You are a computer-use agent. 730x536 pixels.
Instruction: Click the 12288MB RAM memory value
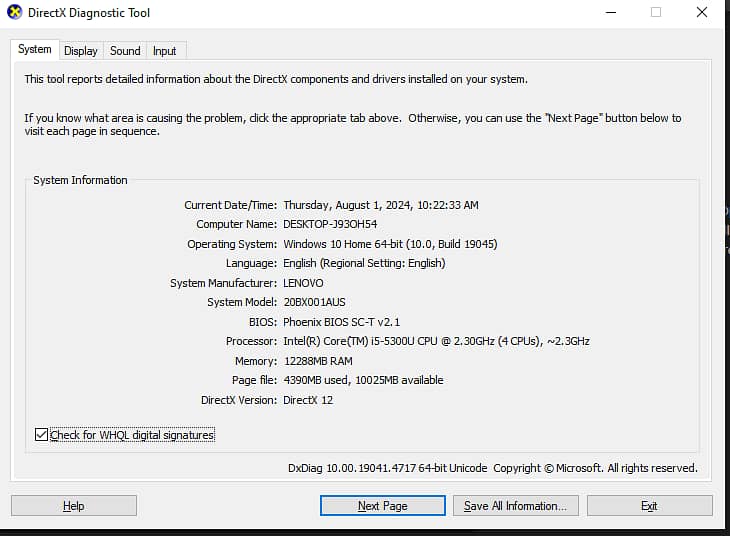point(318,361)
